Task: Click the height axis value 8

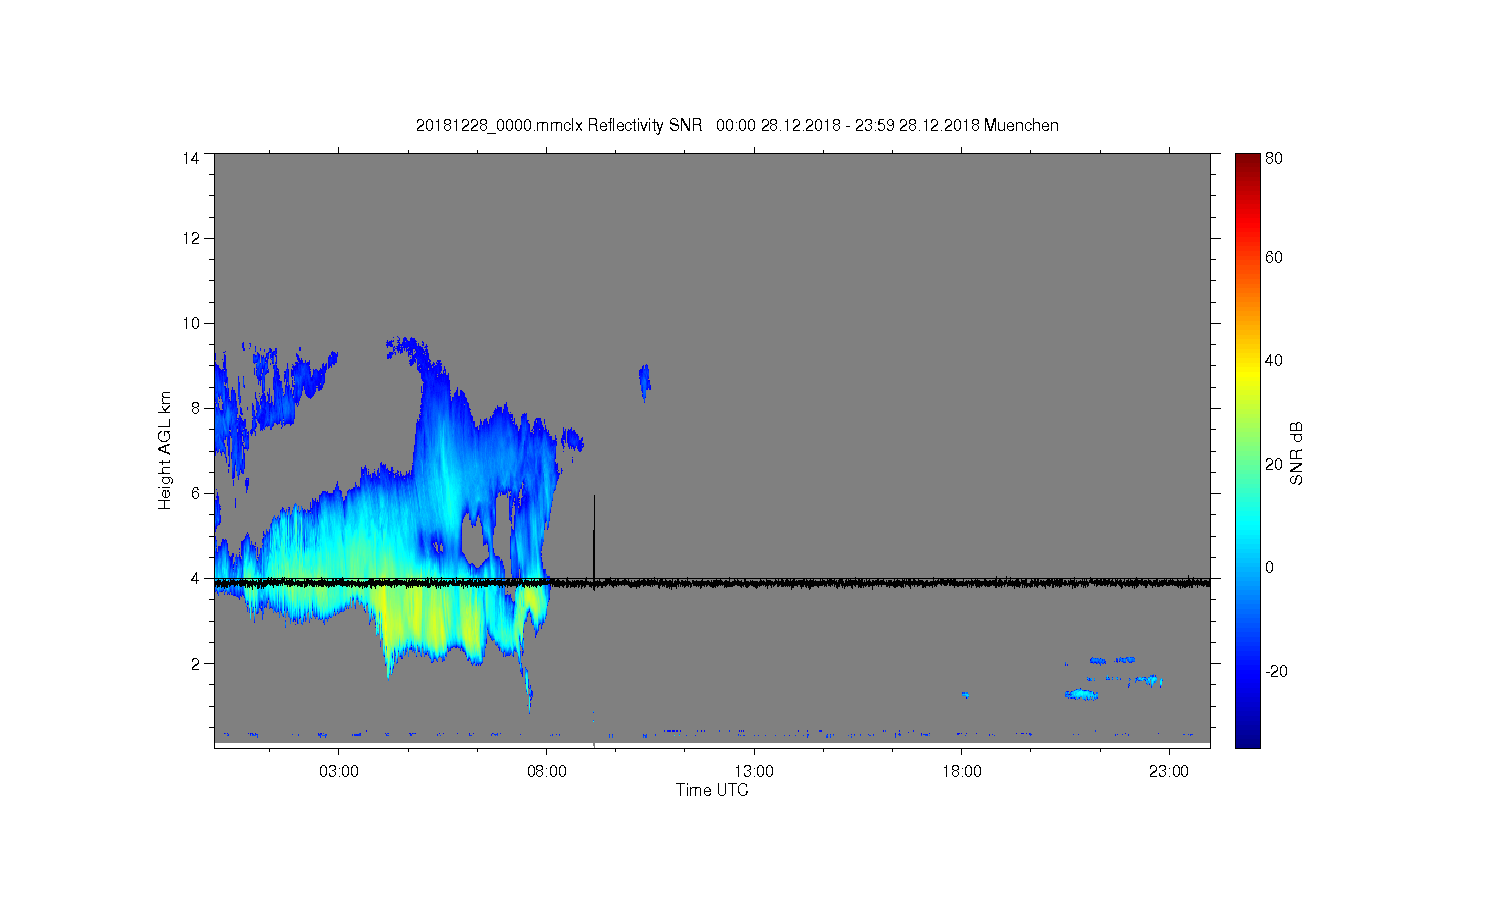Action: pyautogui.click(x=195, y=408)
